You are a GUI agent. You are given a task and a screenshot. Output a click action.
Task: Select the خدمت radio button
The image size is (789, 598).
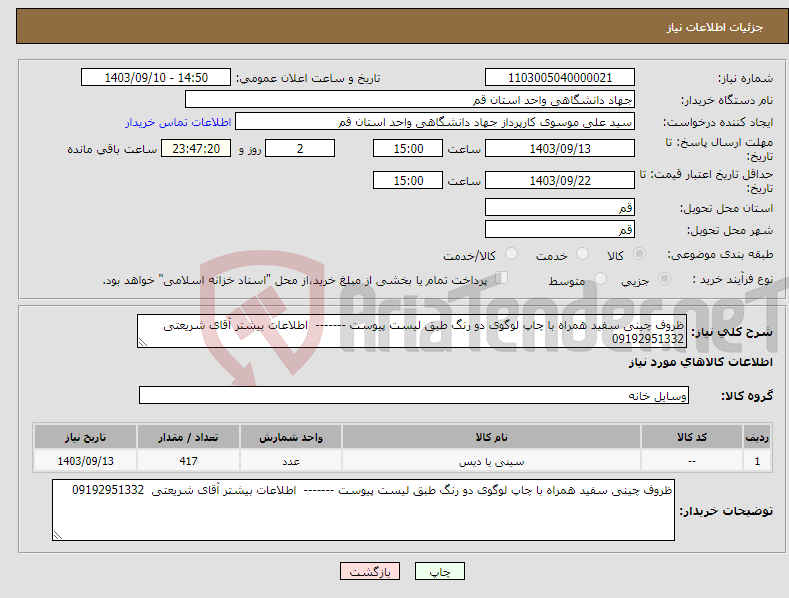pos(582,254)
